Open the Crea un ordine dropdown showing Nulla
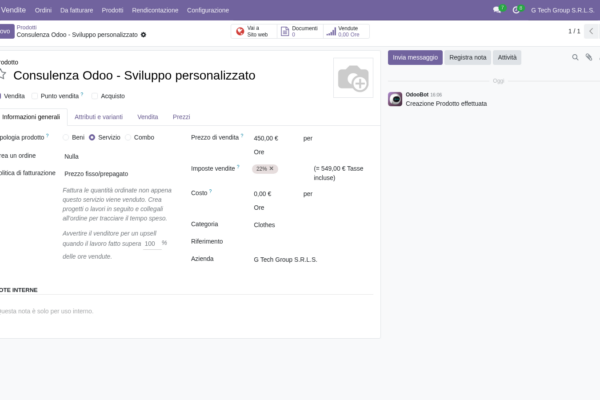600x400 pixels. (119, 156)
